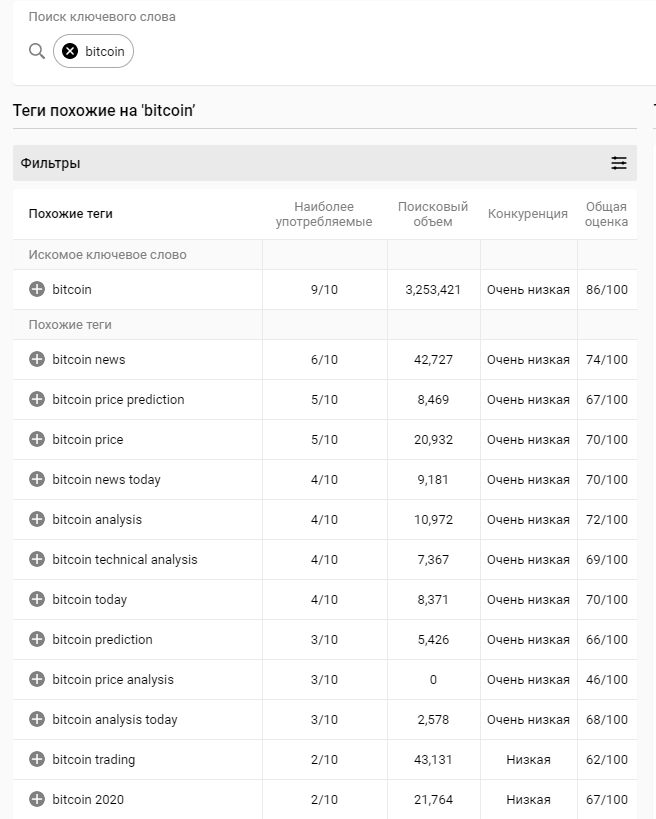Add the 'bitcoin technical analysis' tag

click(37, 559)
